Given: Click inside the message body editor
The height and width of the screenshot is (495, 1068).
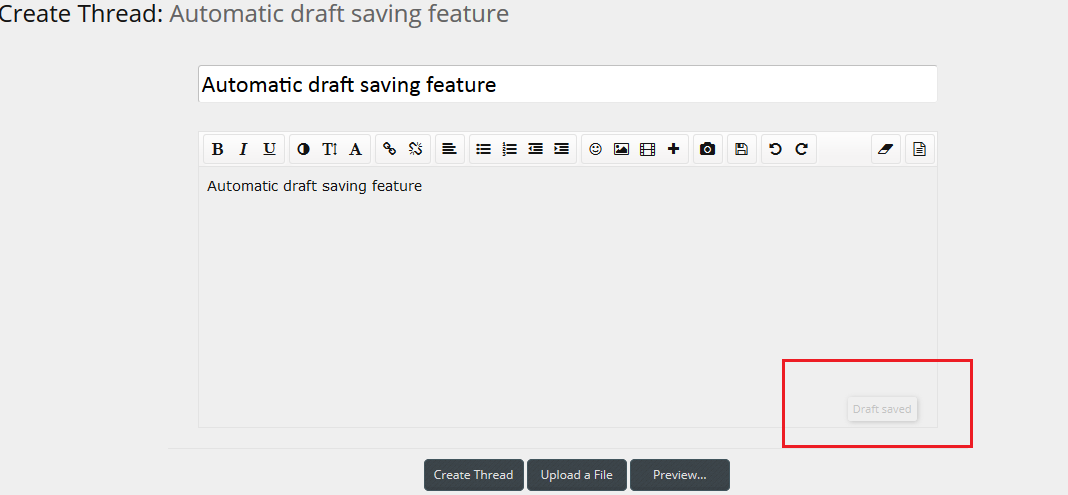Looking at the screenshot, I should point(567,297).
